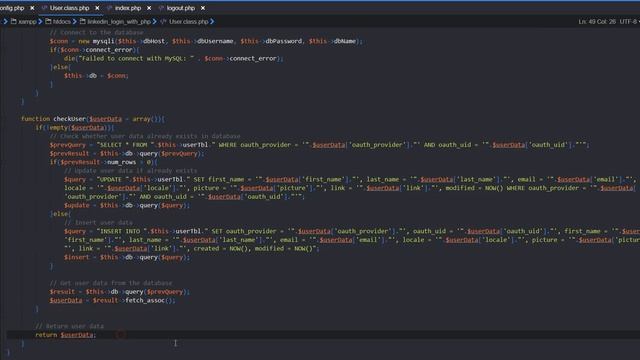Click the '$conn = new mysqli' line
The width and height of the screenshot is (640, 360).
click(206, 41)
